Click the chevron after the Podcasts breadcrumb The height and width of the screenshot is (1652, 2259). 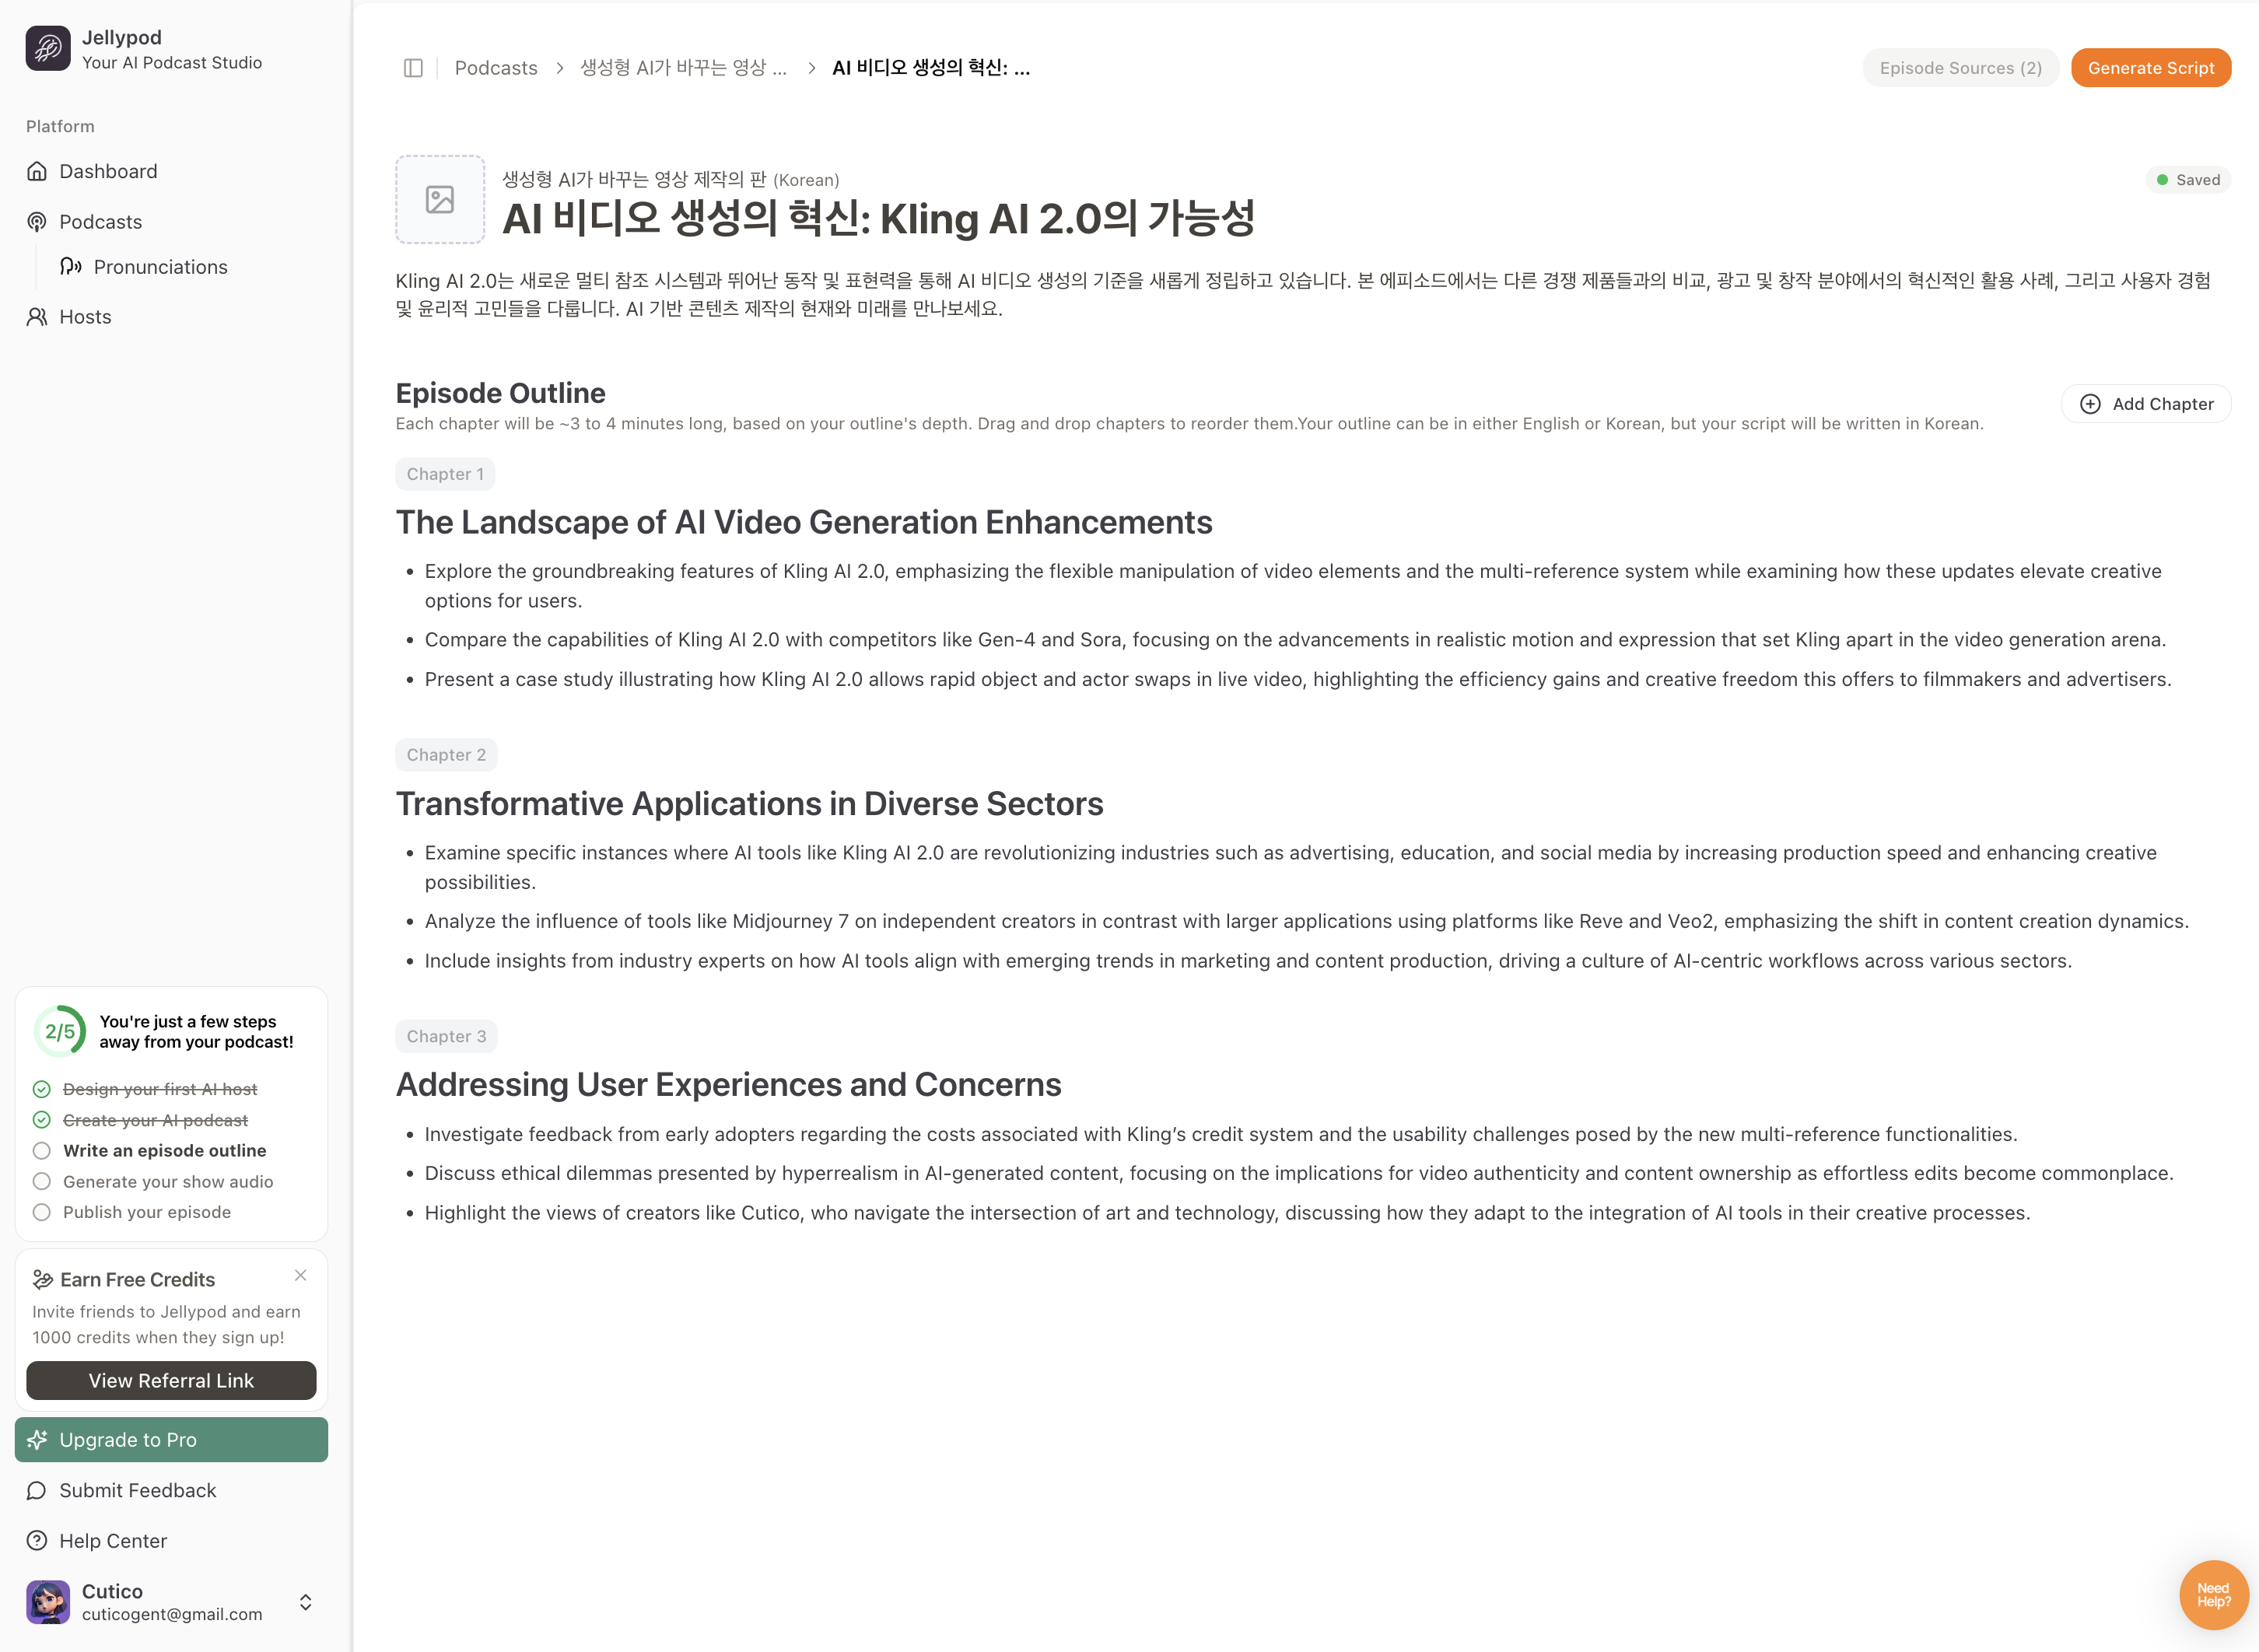pos(560,68)
